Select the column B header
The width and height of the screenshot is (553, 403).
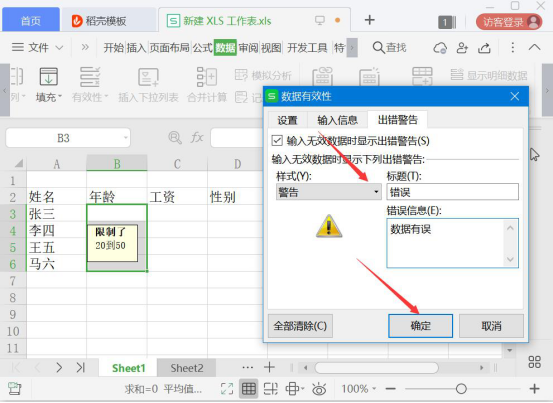click(x=117, y=164)
